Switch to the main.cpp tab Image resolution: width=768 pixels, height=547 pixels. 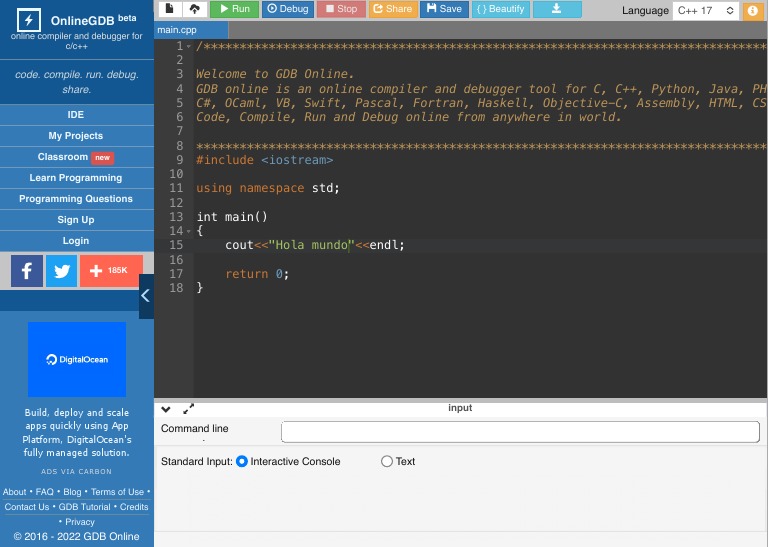tap(176, 30)
